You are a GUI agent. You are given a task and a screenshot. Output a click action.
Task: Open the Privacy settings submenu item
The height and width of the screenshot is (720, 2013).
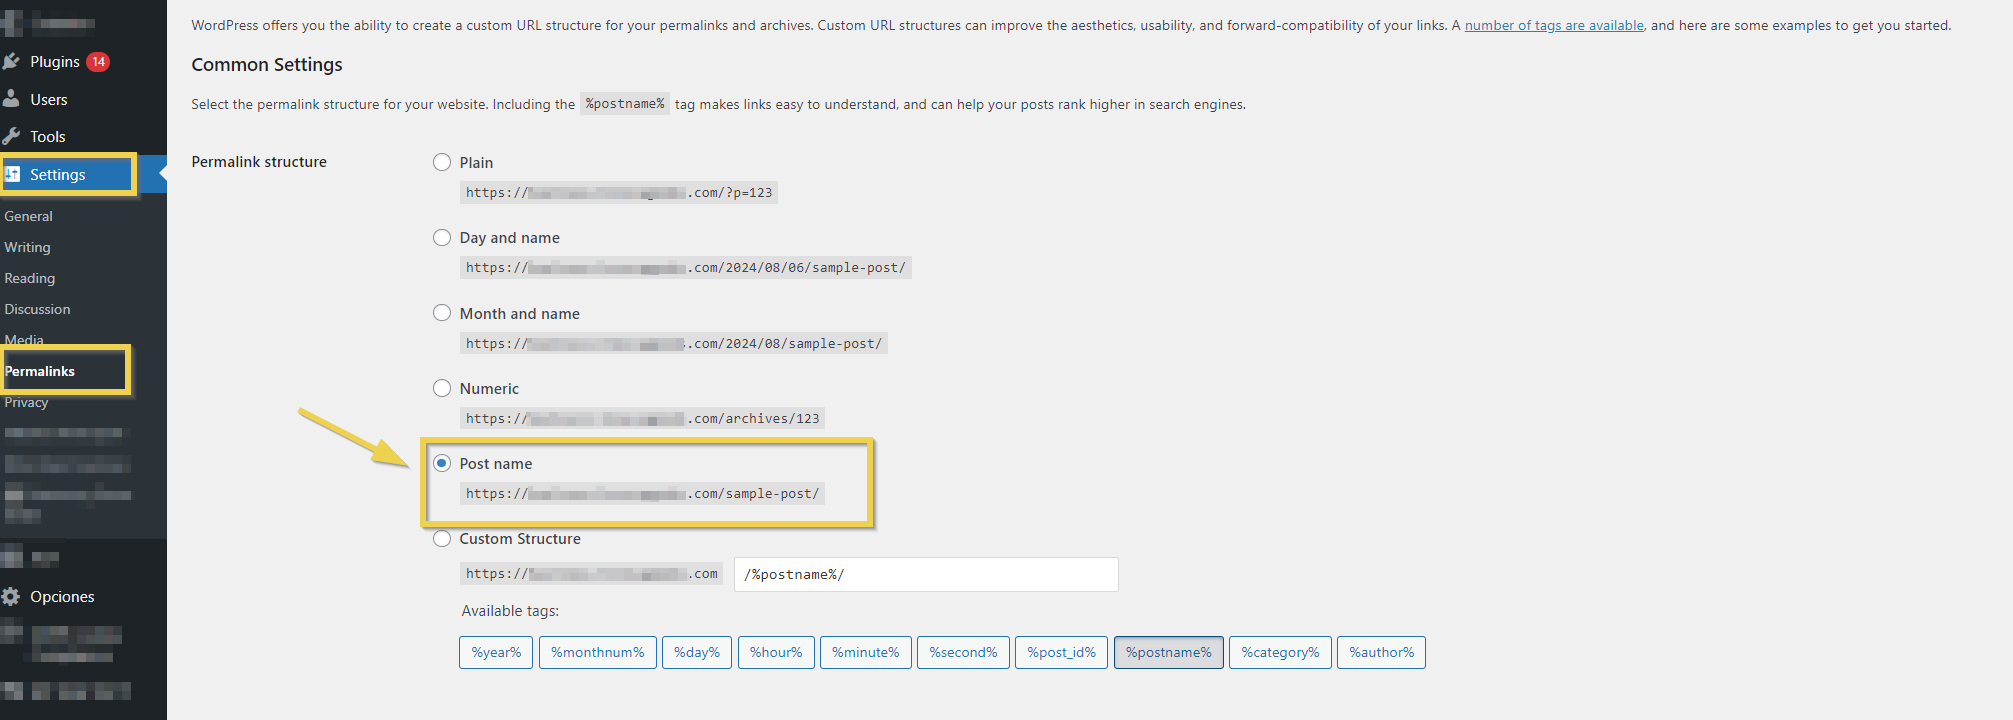click(27, 403)
